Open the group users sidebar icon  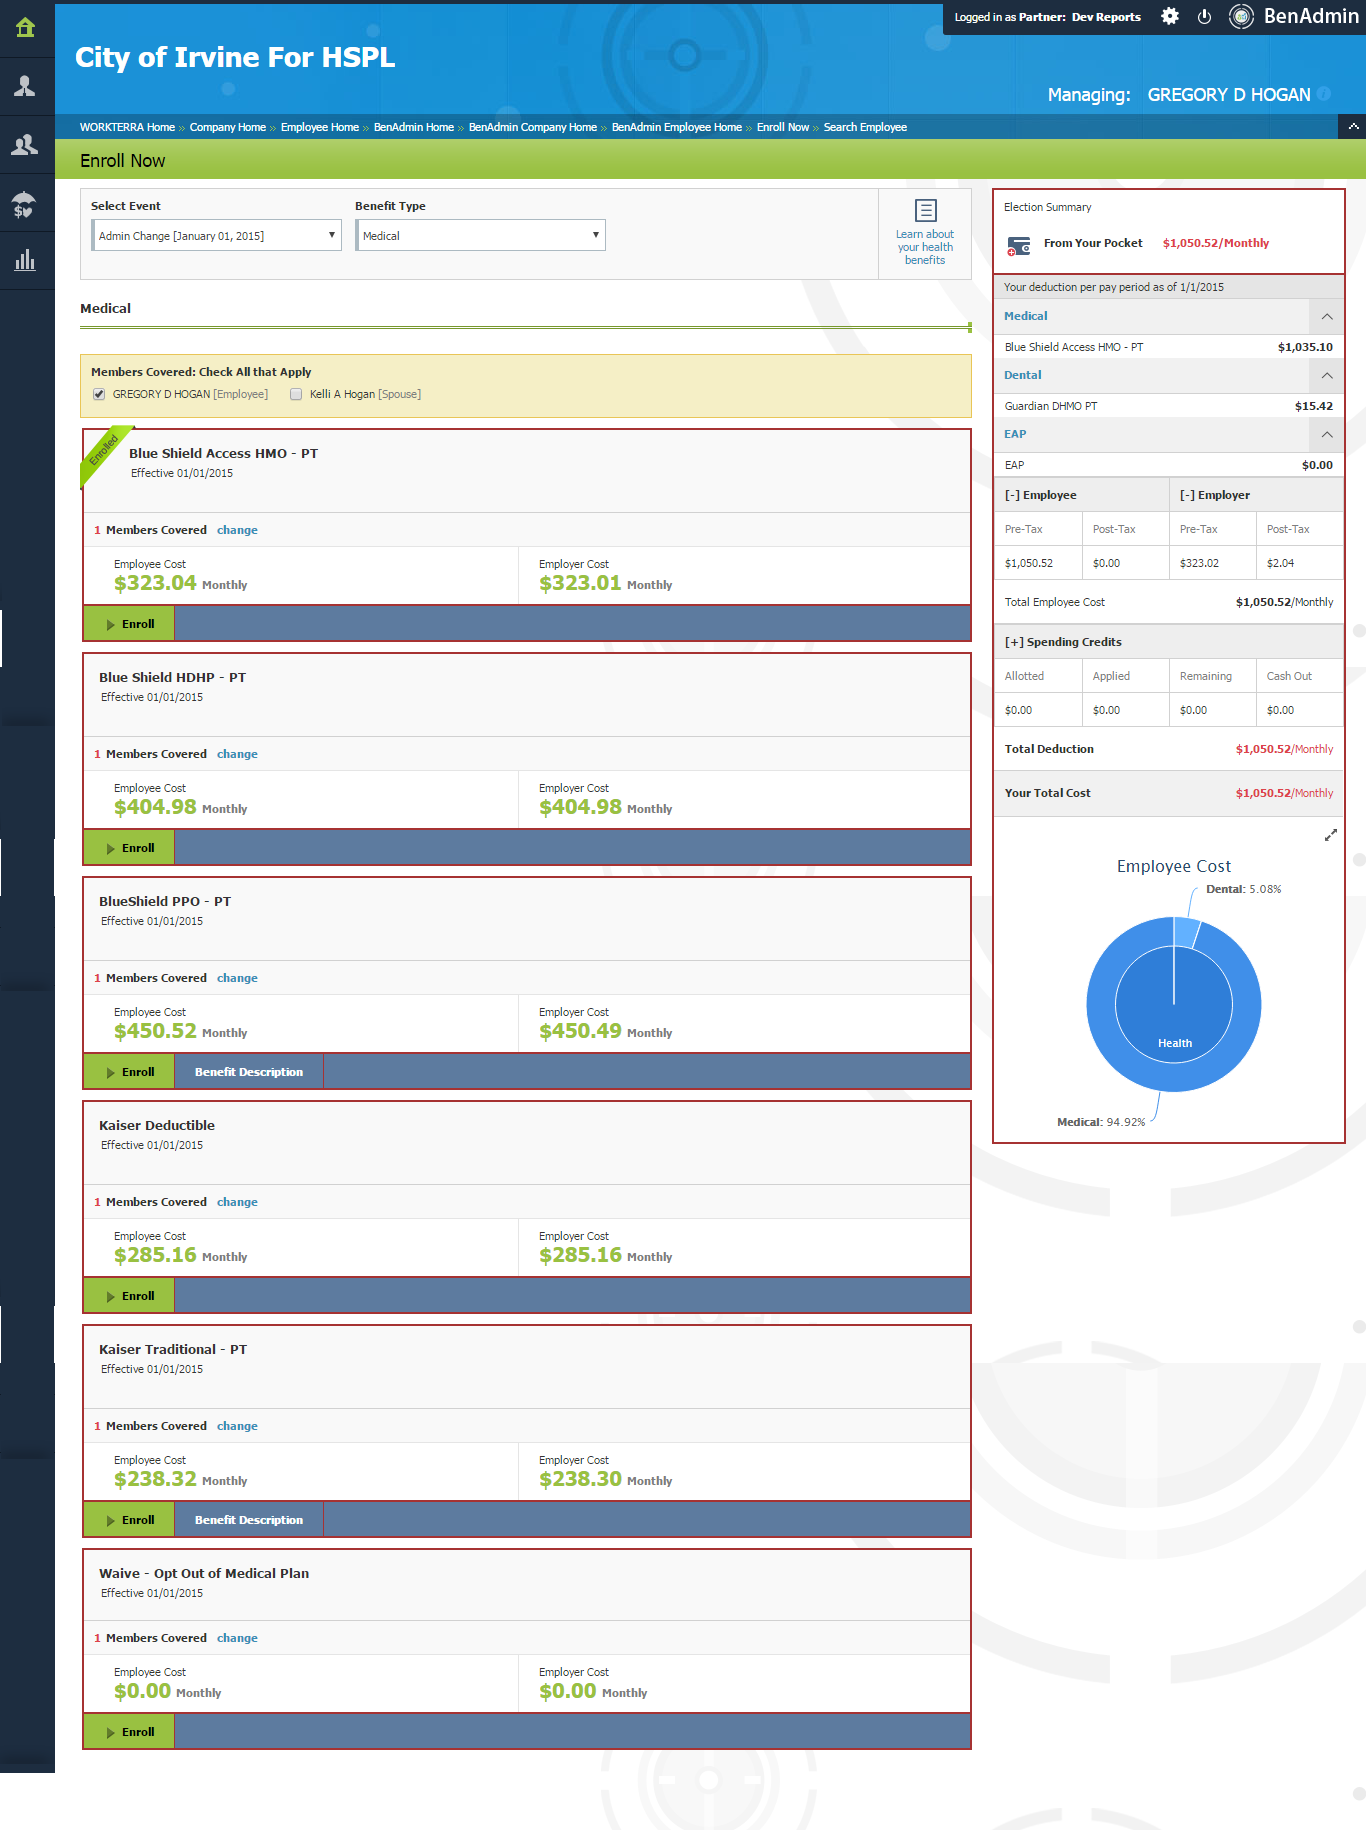25,145
